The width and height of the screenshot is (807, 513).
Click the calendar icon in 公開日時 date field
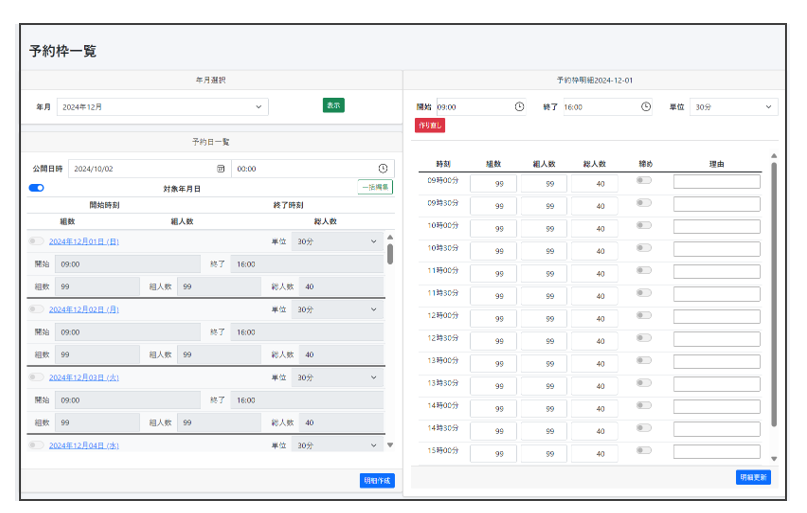click(221, 169)
